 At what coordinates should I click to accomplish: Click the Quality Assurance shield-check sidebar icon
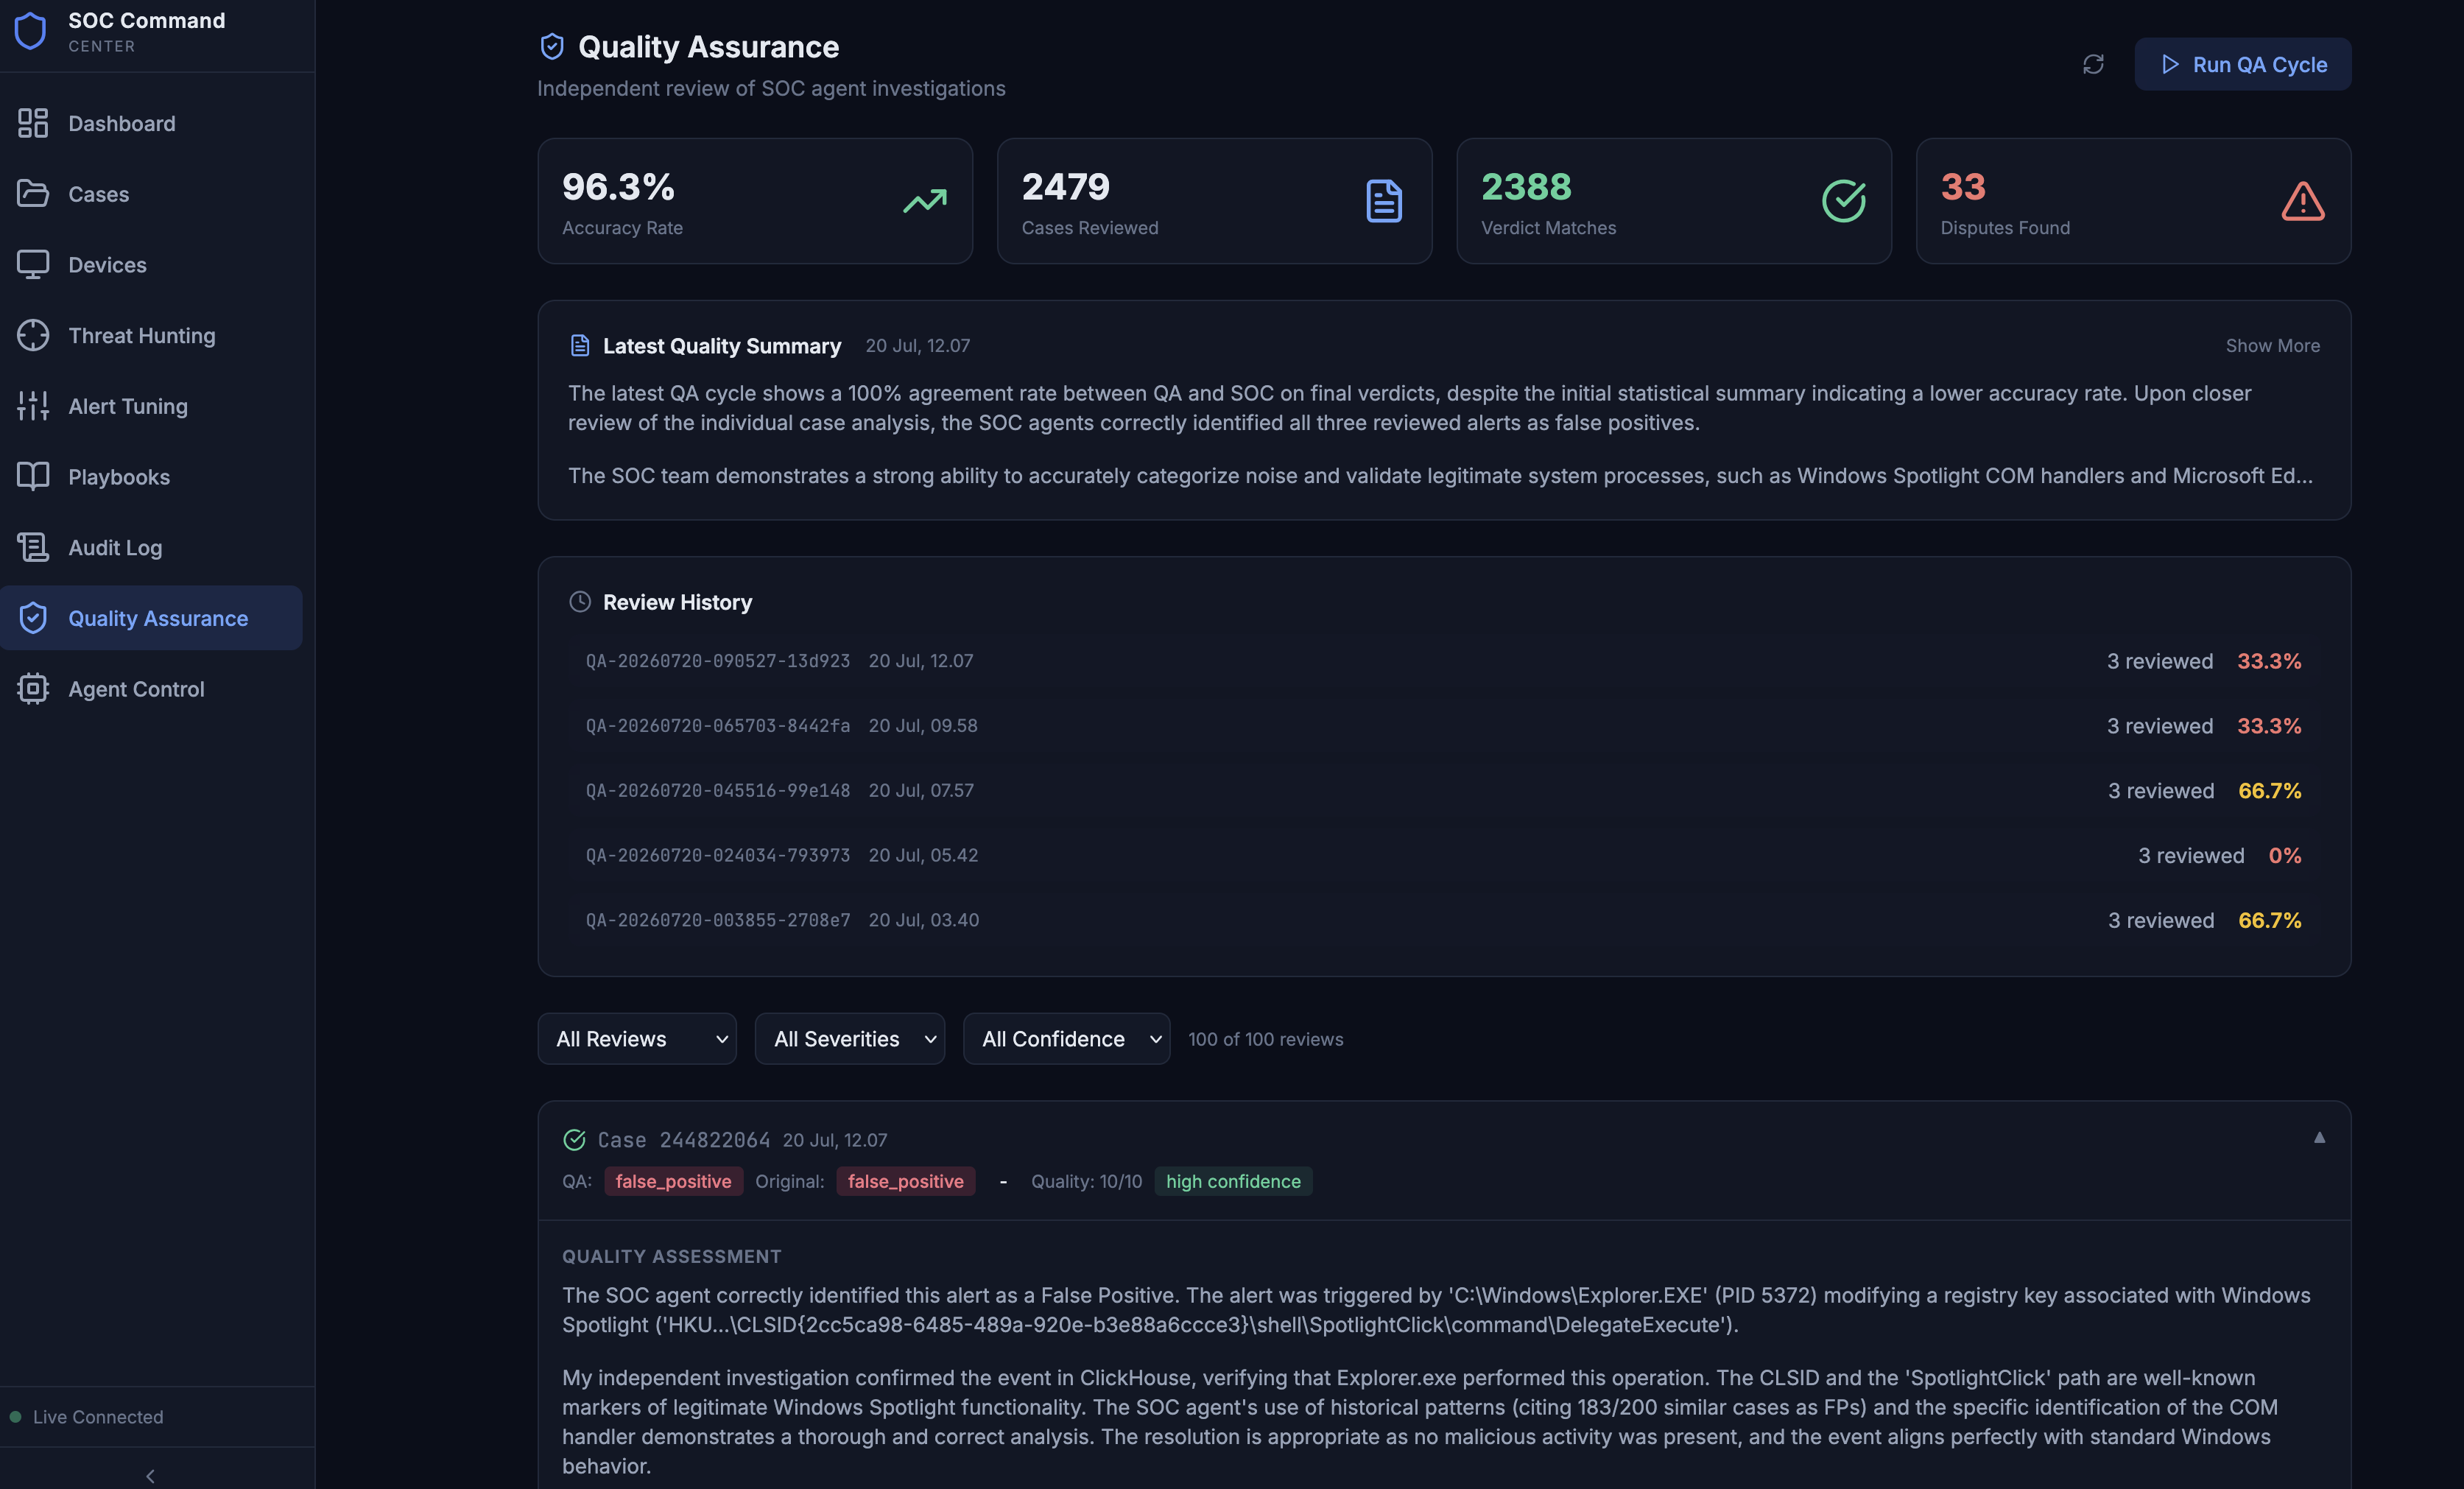coord(33,617)
